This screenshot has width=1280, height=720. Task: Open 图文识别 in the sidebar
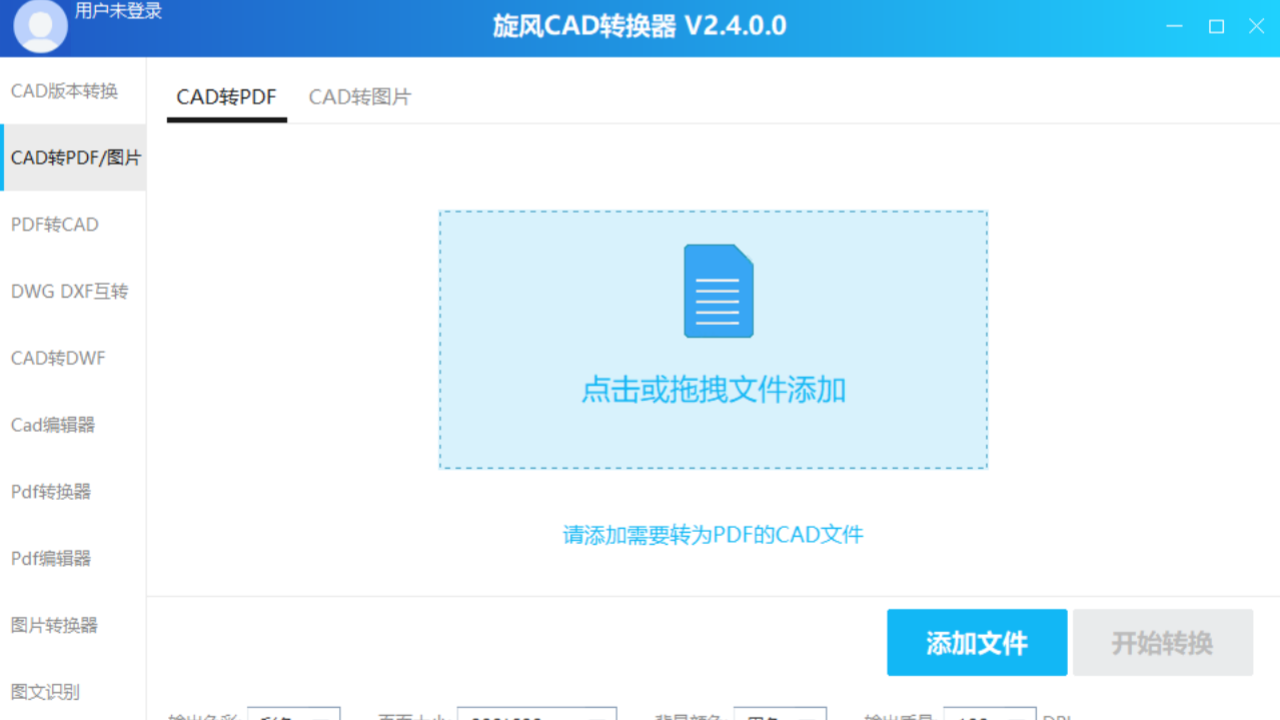point(45,692)
